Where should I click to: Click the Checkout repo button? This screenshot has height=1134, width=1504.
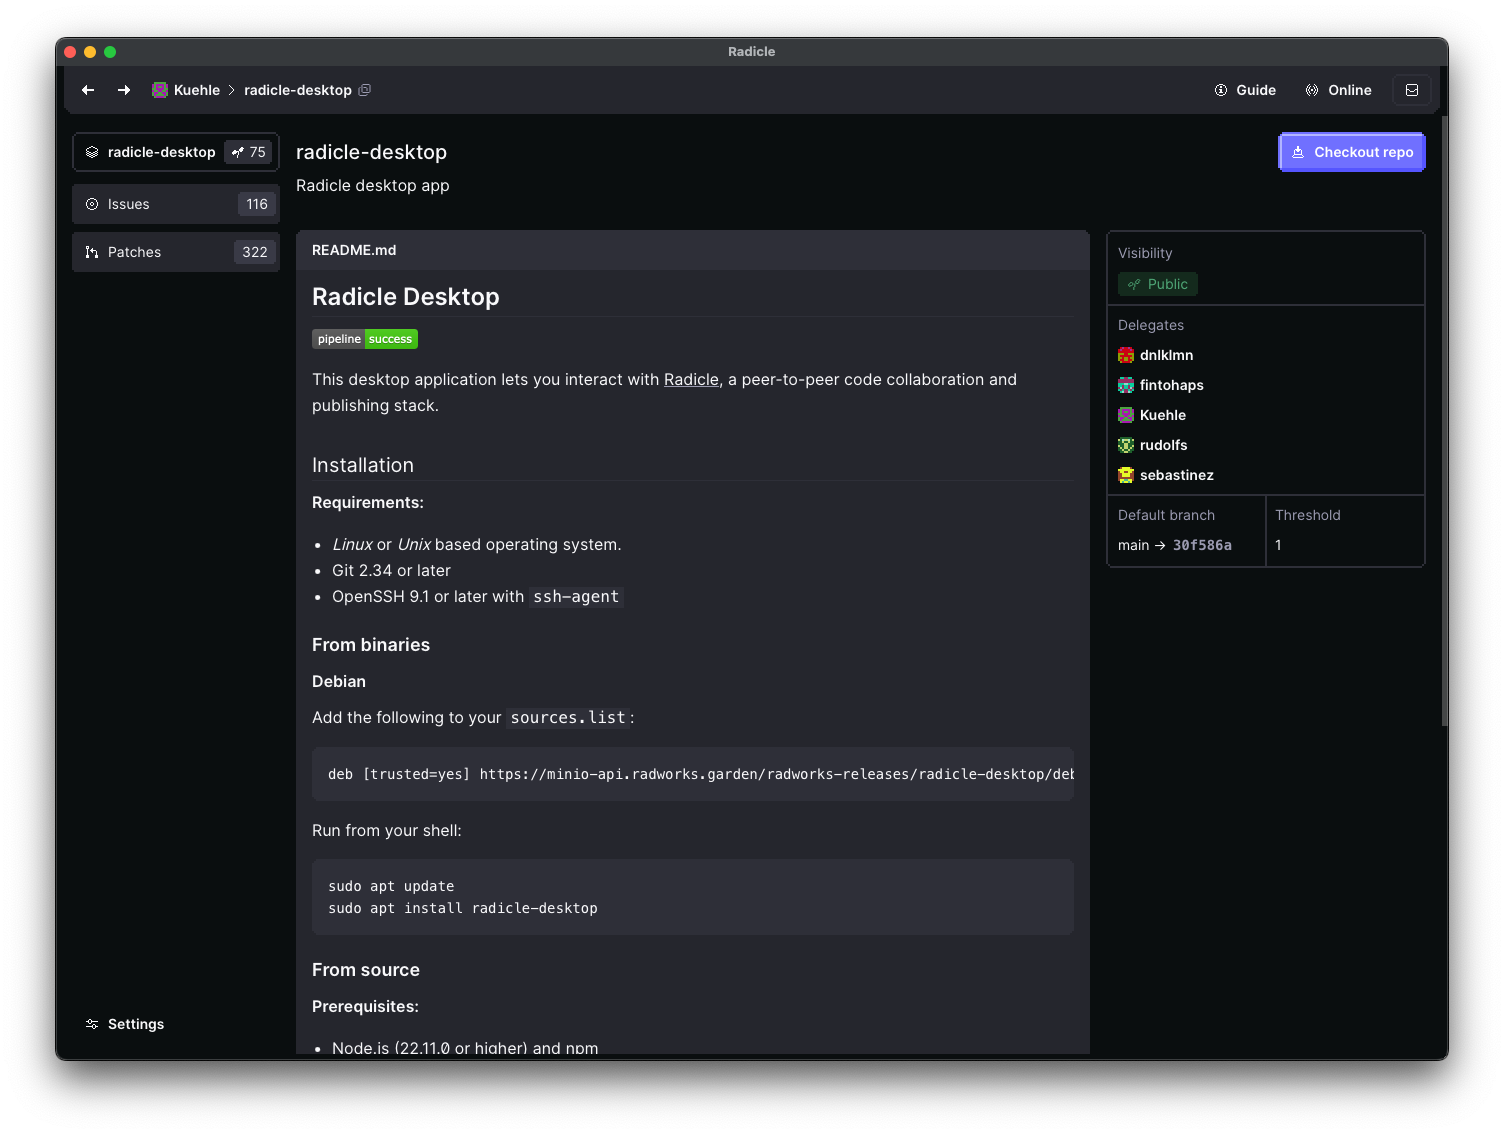(1352, 152)
